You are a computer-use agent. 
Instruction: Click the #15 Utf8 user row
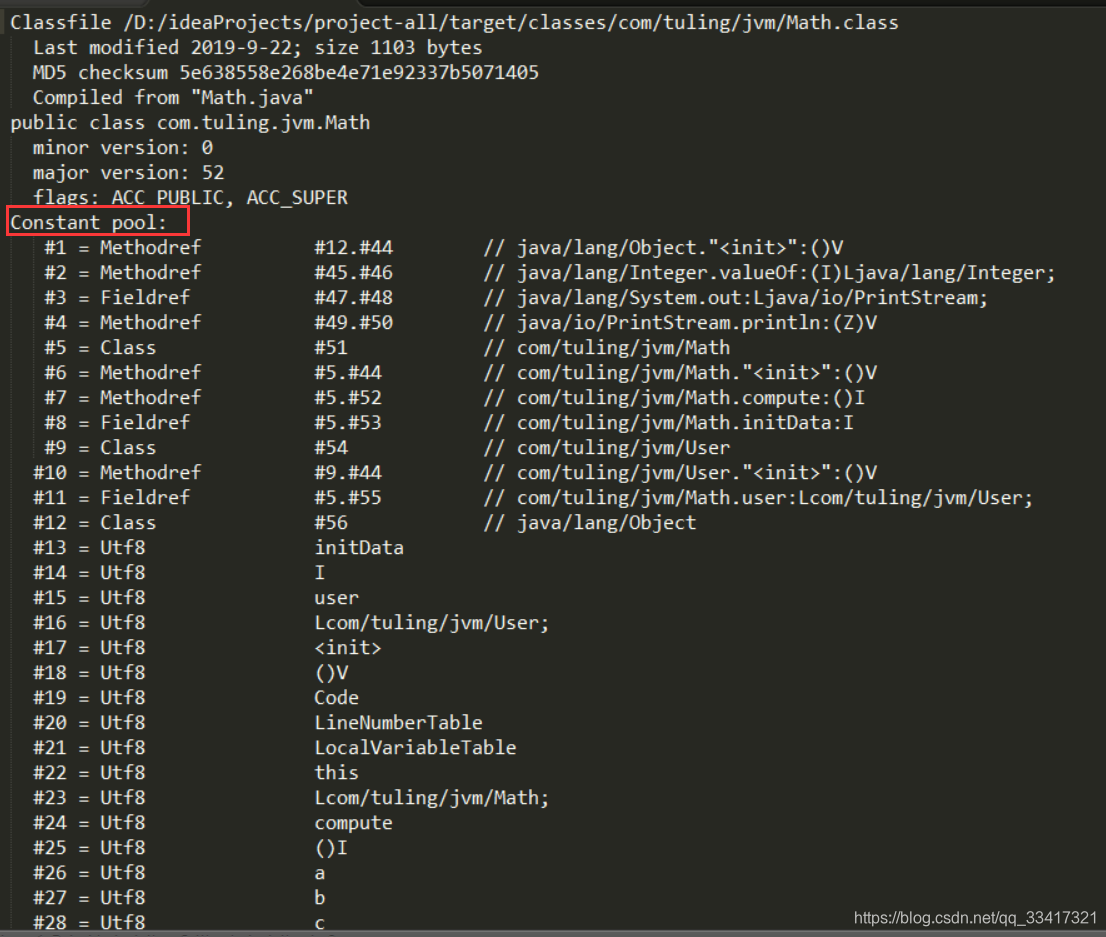pyautogui.click(x=195, y=598)
